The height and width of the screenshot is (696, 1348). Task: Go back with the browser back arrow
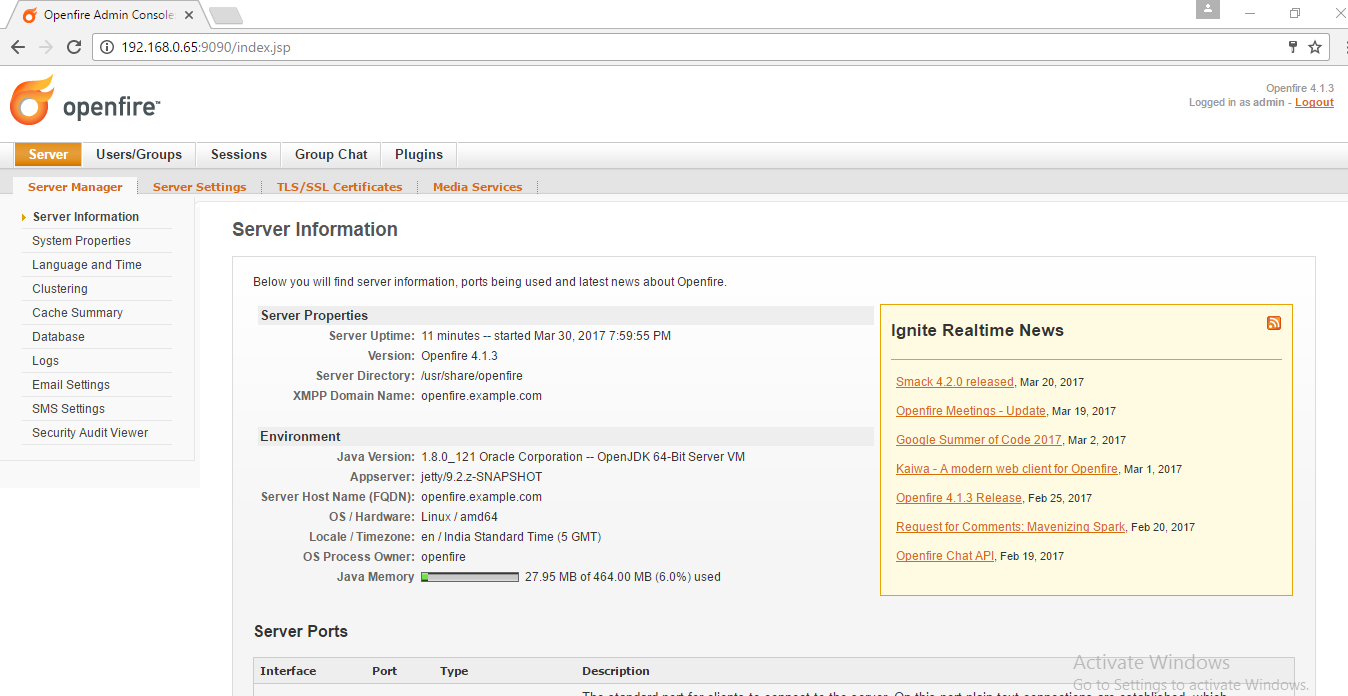(x=18, y=47)
